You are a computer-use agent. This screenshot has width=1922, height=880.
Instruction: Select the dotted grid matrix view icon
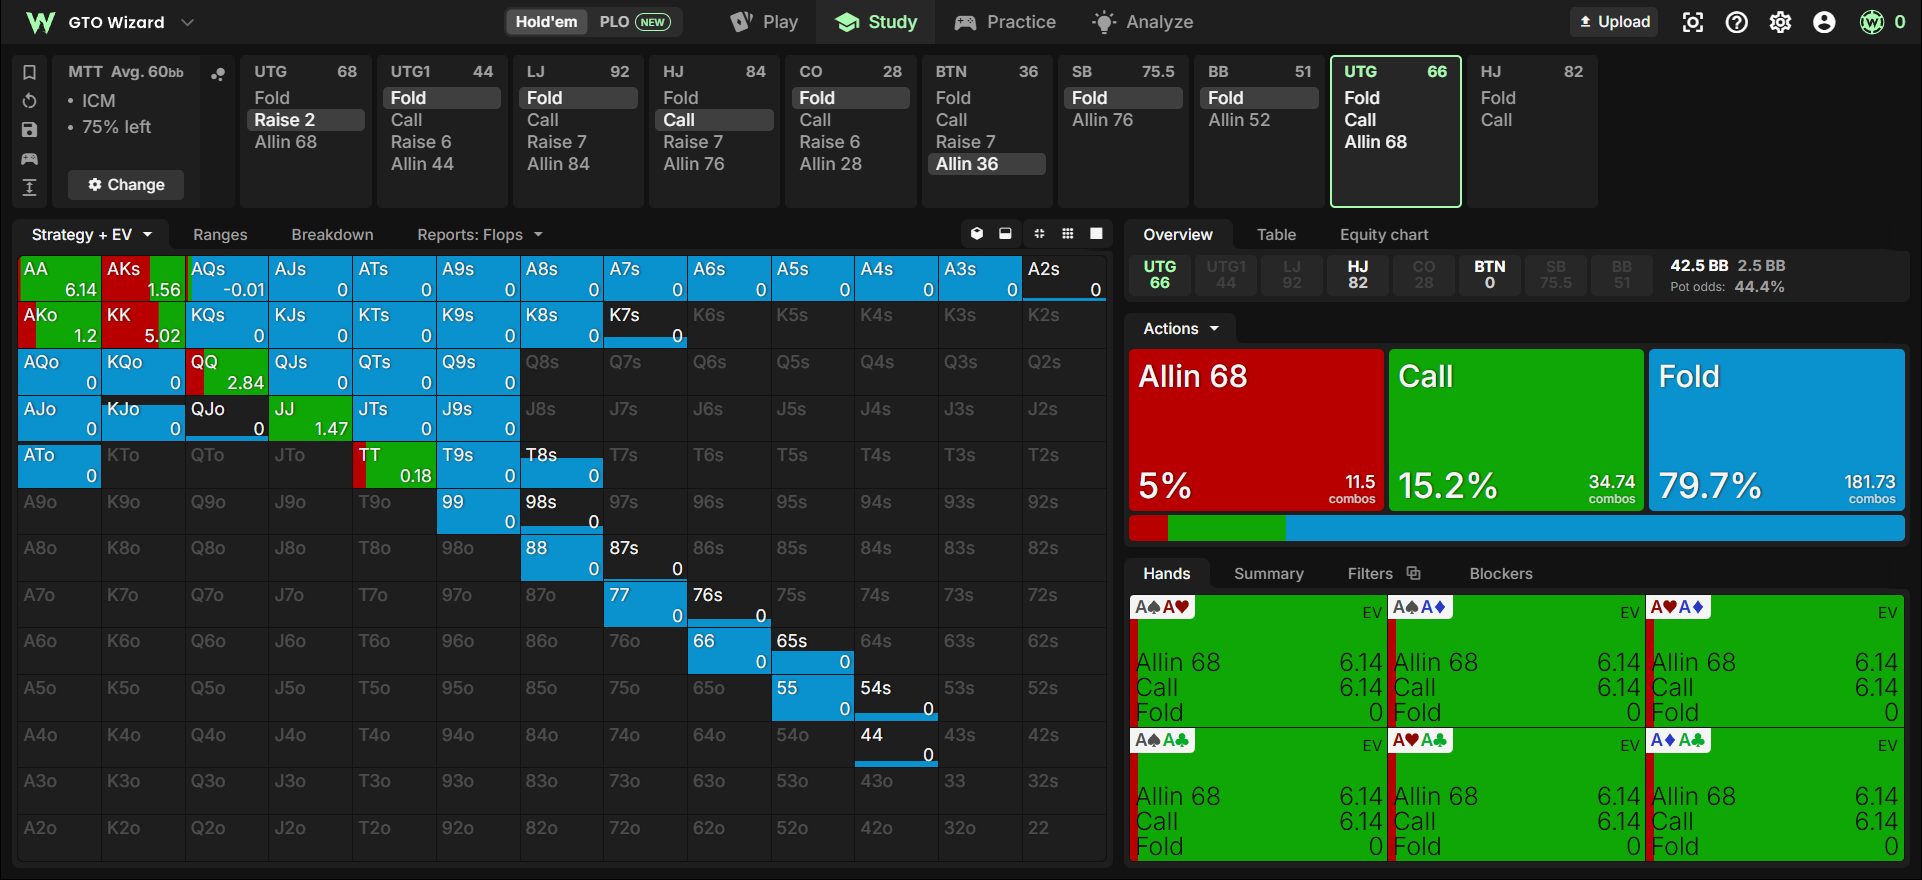pos(1068,234)
